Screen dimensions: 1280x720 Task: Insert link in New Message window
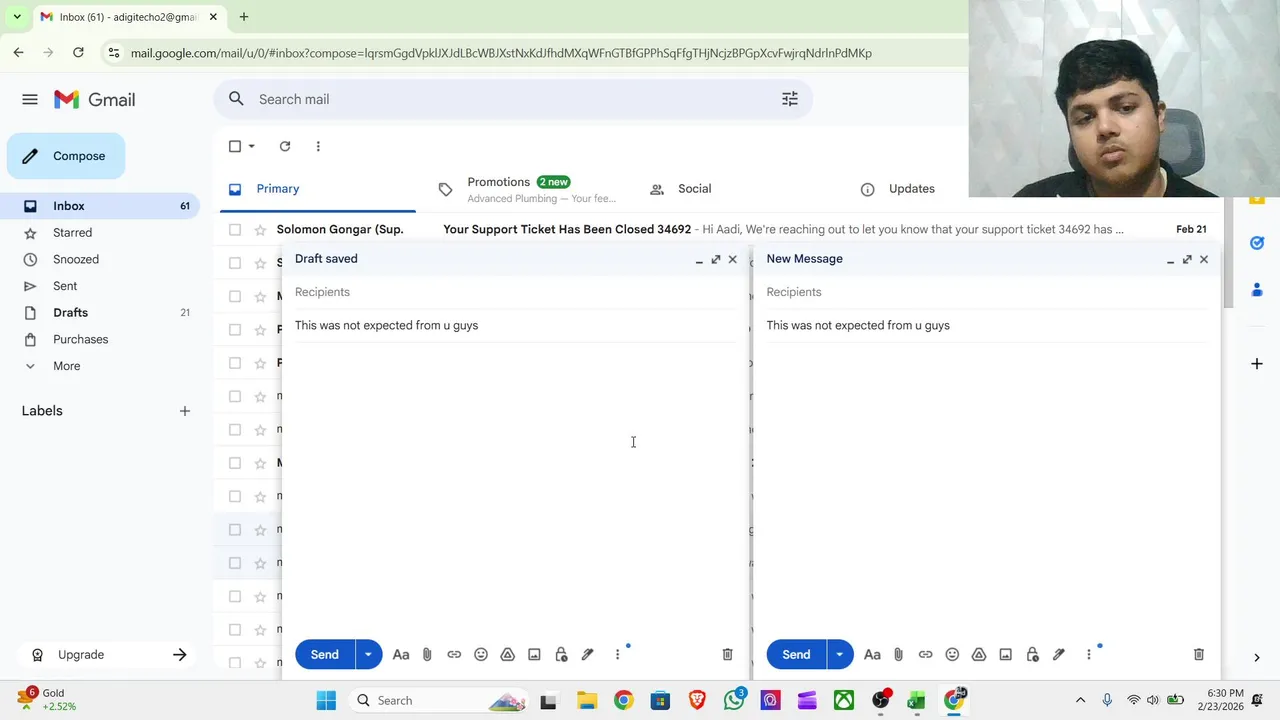(925, 654)
